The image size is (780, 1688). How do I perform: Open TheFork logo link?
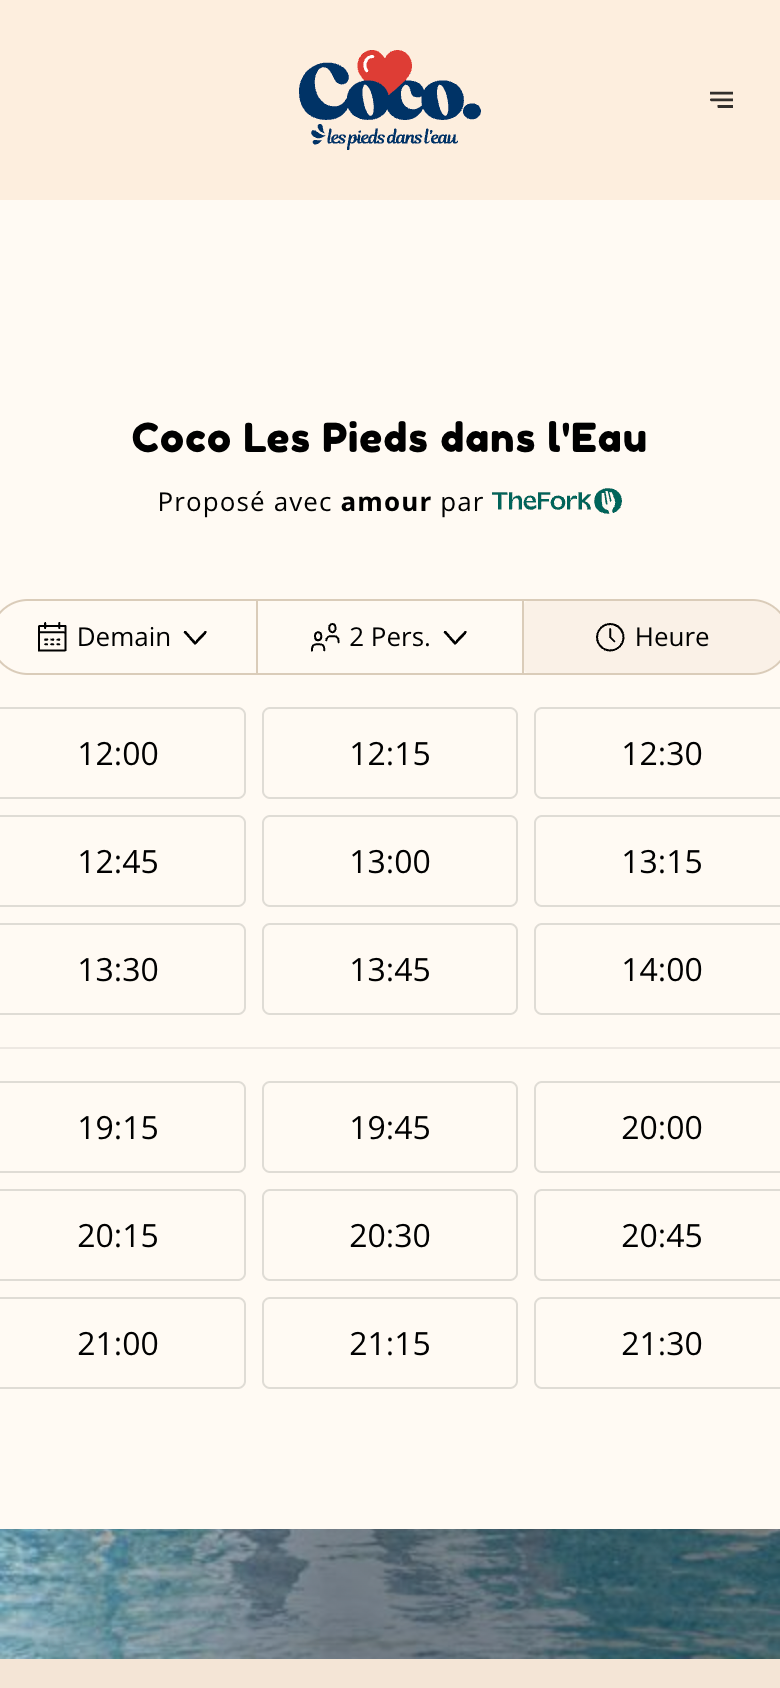[557, 501]
